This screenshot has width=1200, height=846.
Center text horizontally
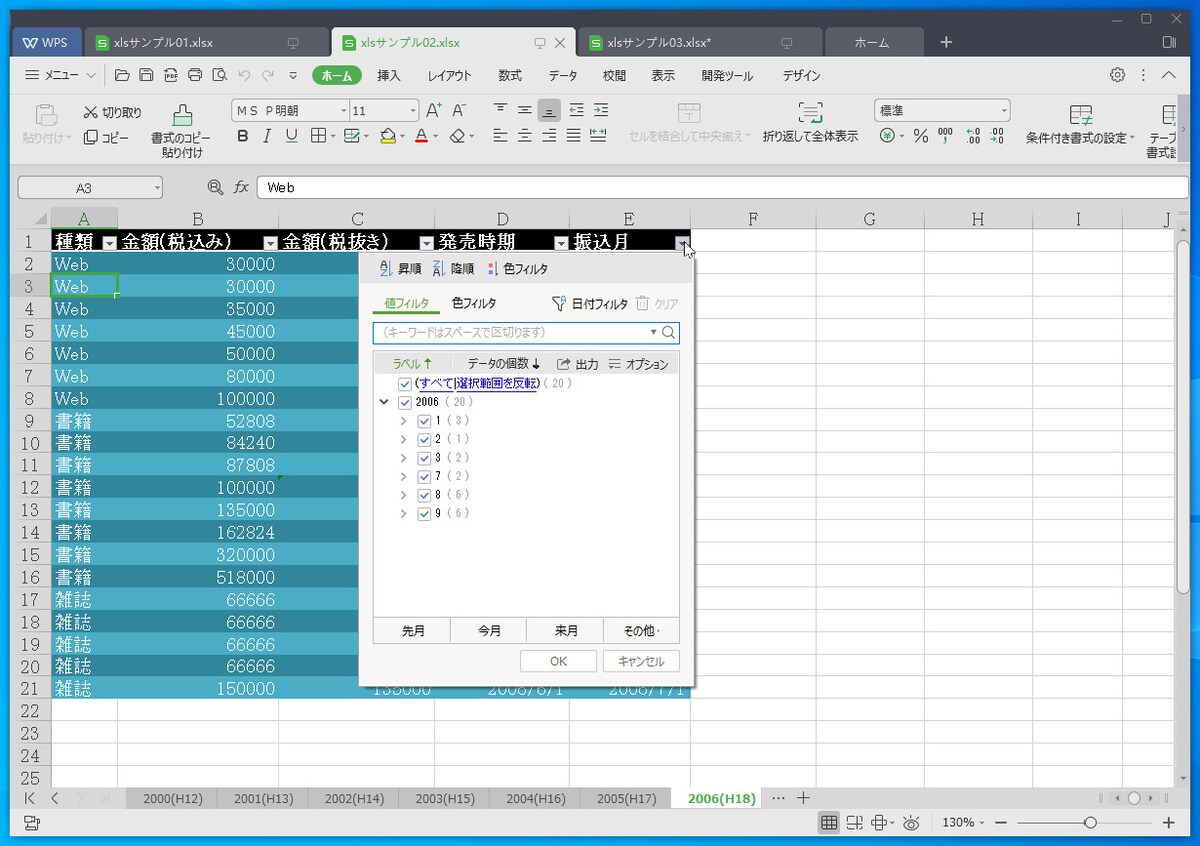524,136
